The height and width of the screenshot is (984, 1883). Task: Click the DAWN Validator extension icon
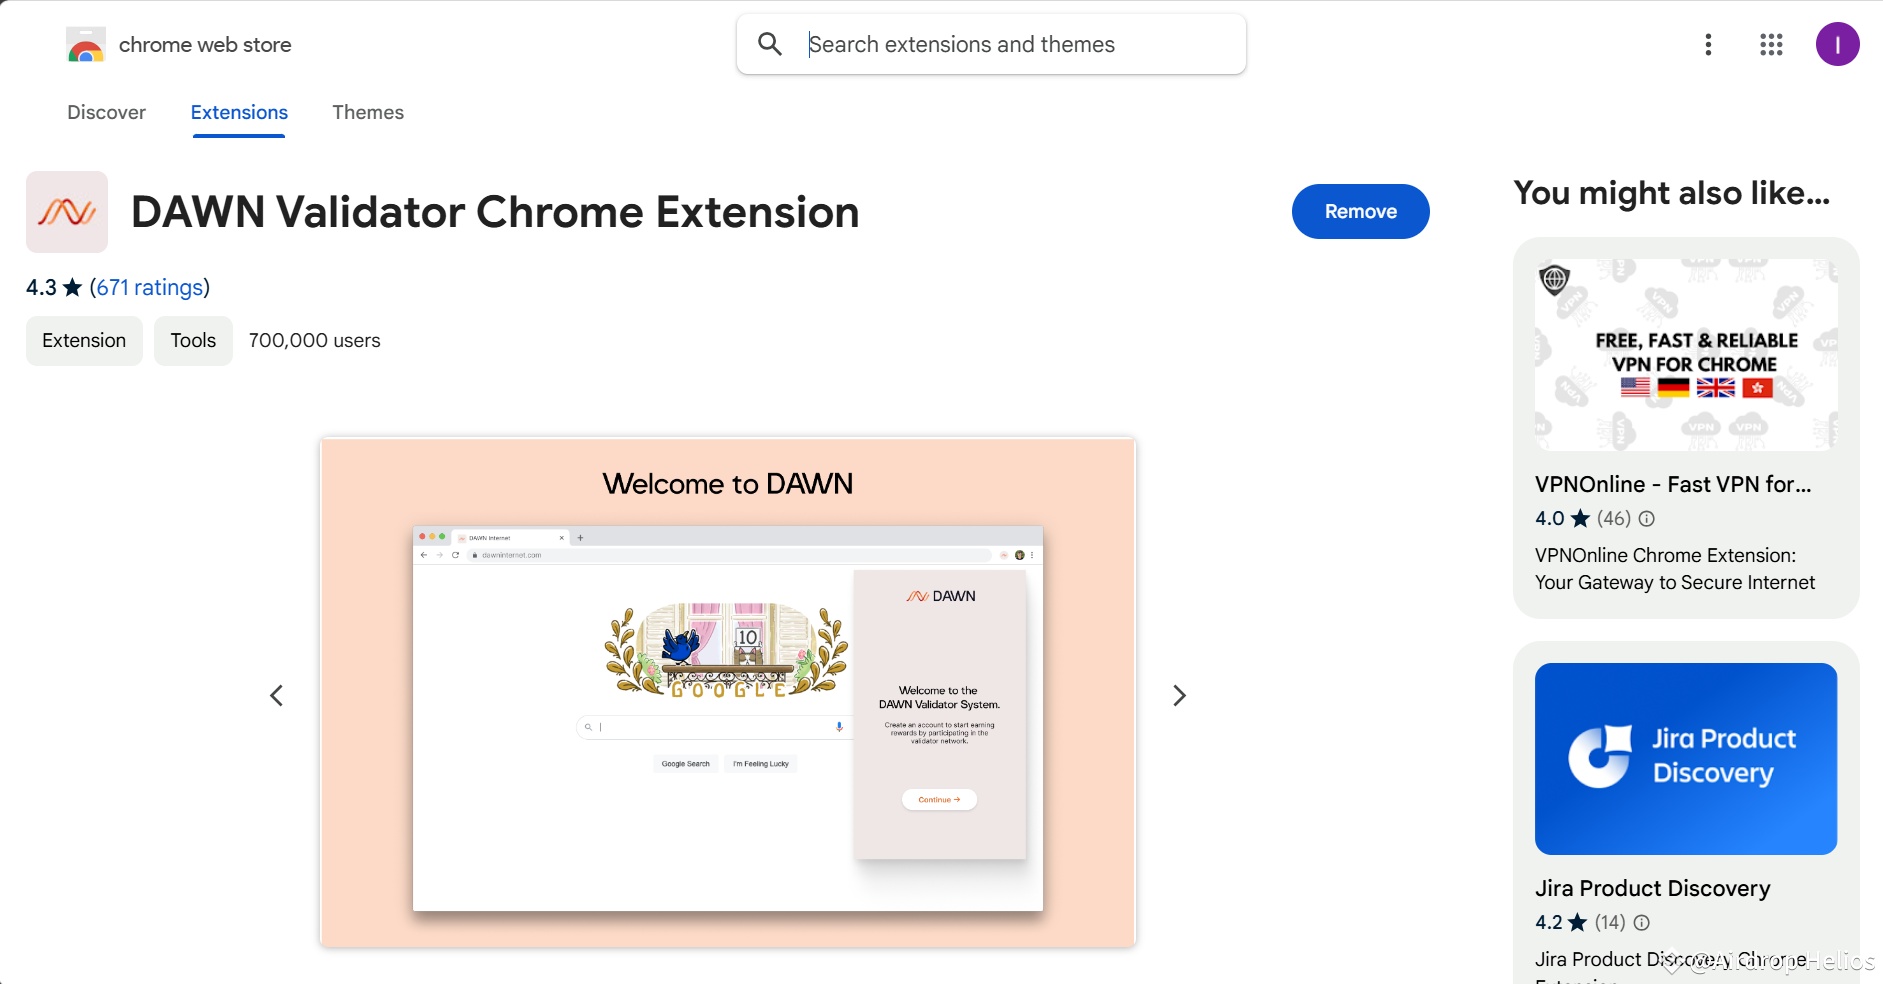(x=66, y=211)
